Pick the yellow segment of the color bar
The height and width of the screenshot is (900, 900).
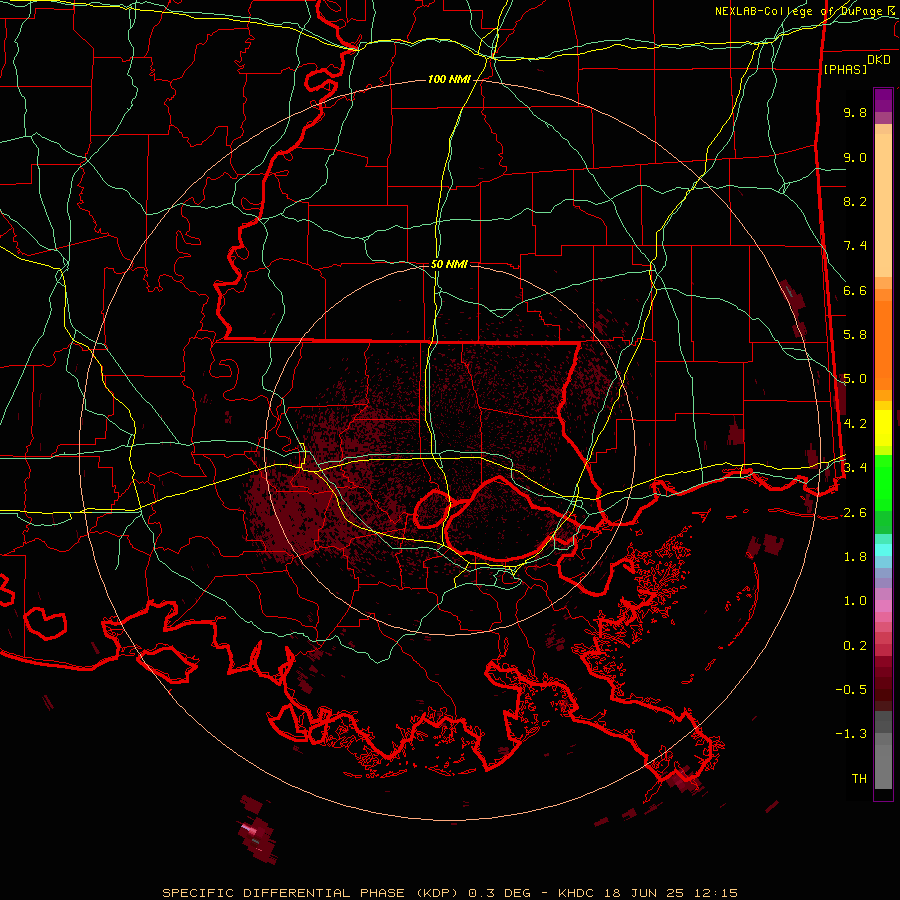[x=883, y=428]
